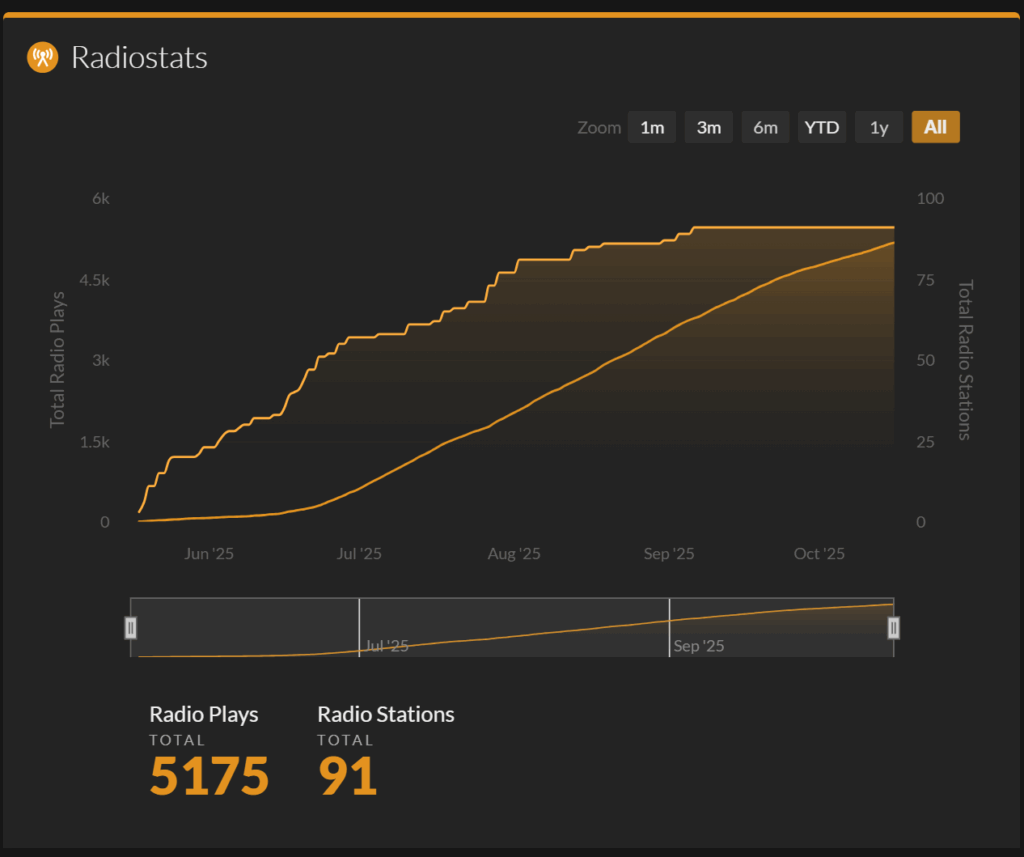Click the Radio Plays label above total

tap(204, 714)
